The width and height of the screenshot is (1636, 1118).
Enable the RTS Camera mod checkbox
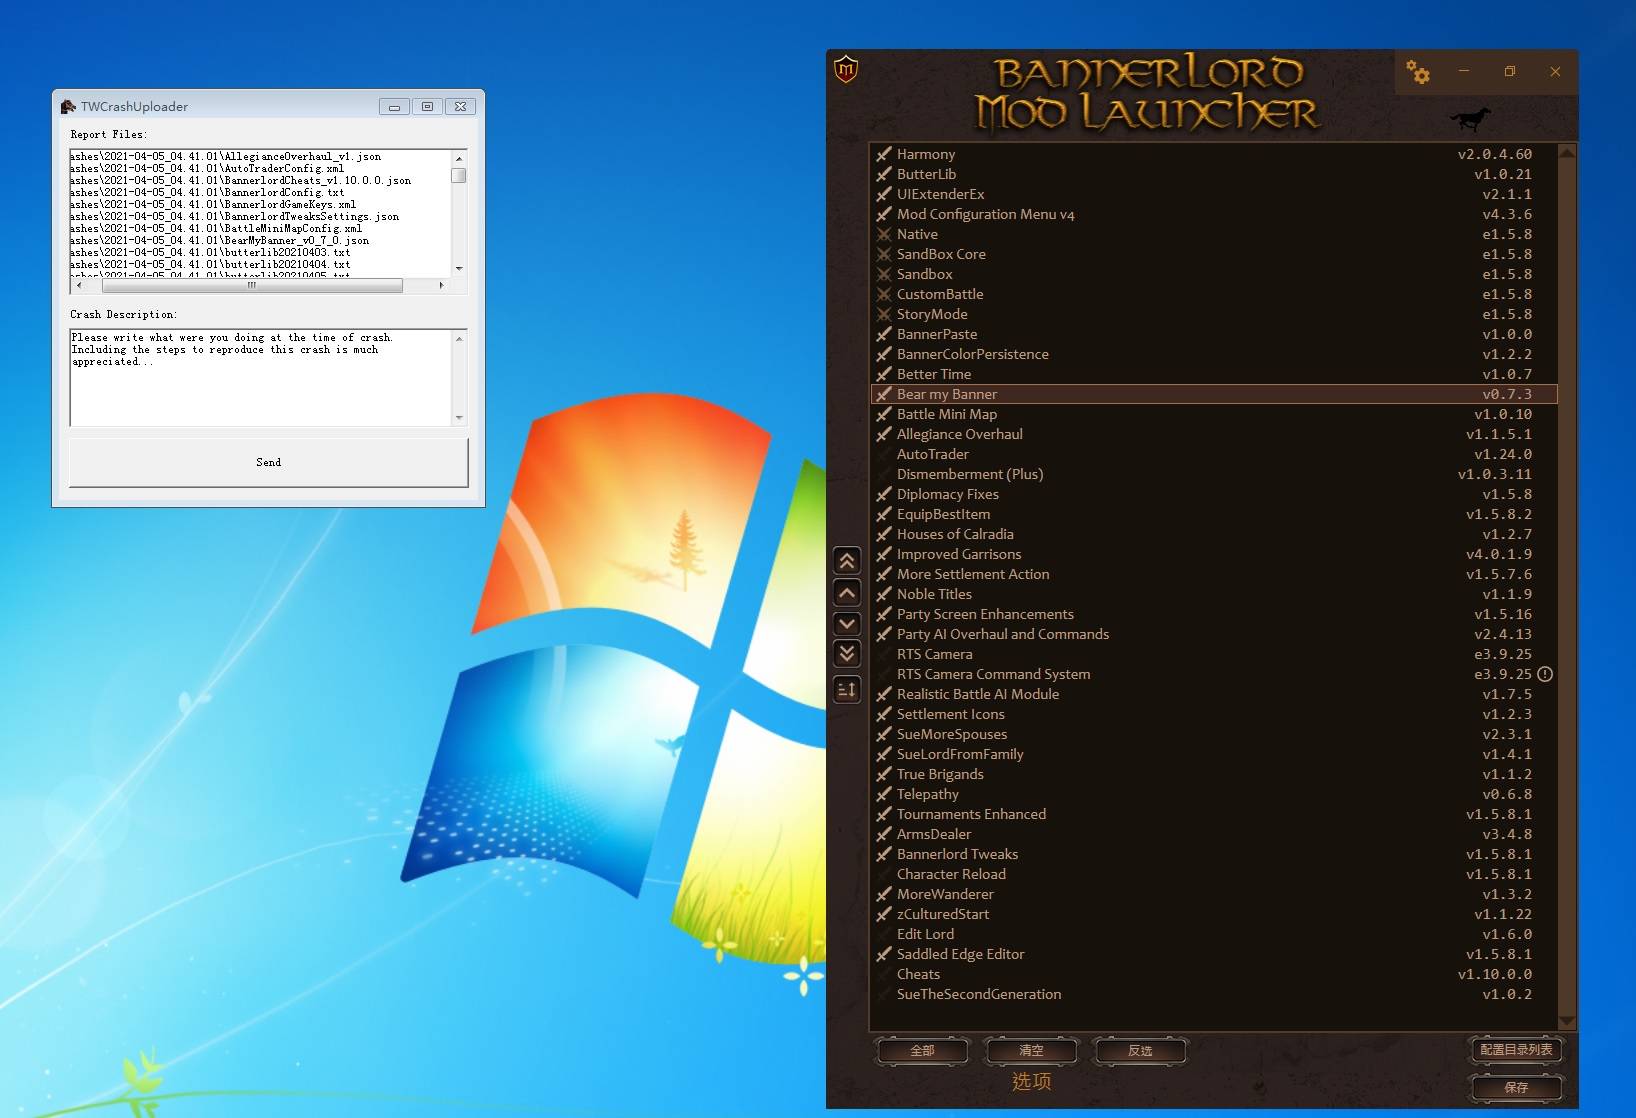884,654
